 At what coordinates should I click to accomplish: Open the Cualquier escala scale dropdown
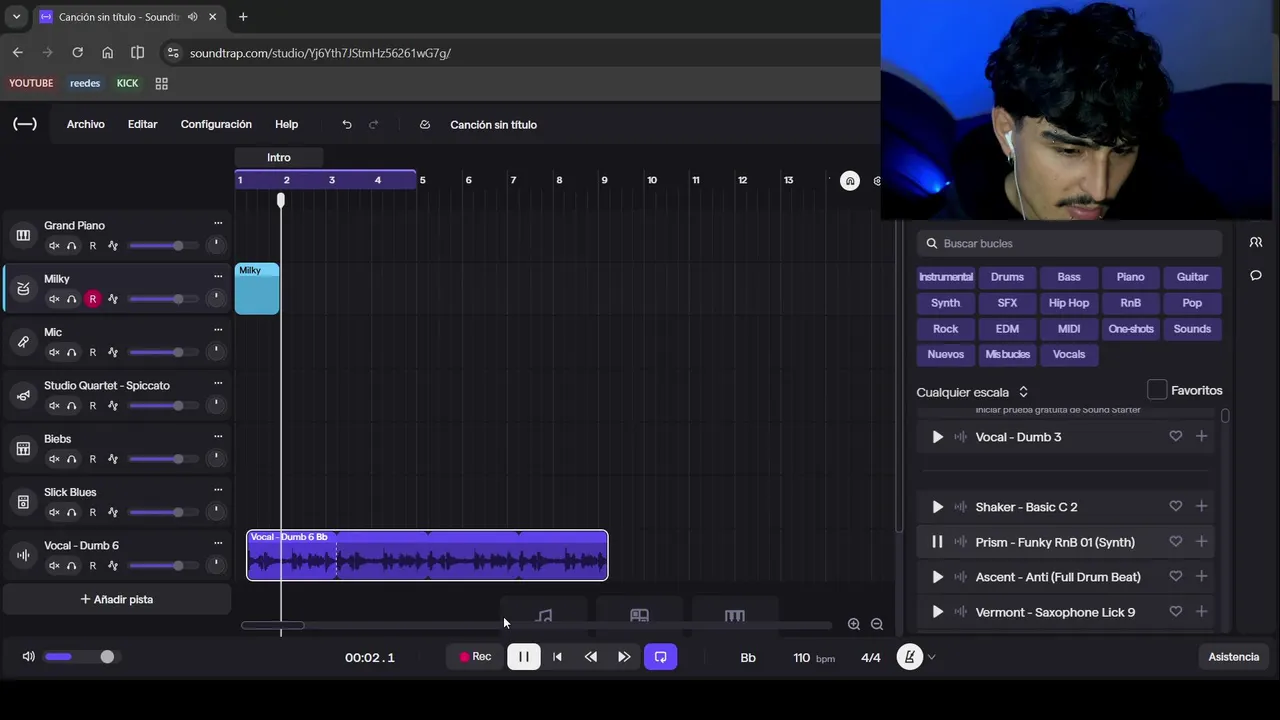pyautogui.click(x=972, y=392)
